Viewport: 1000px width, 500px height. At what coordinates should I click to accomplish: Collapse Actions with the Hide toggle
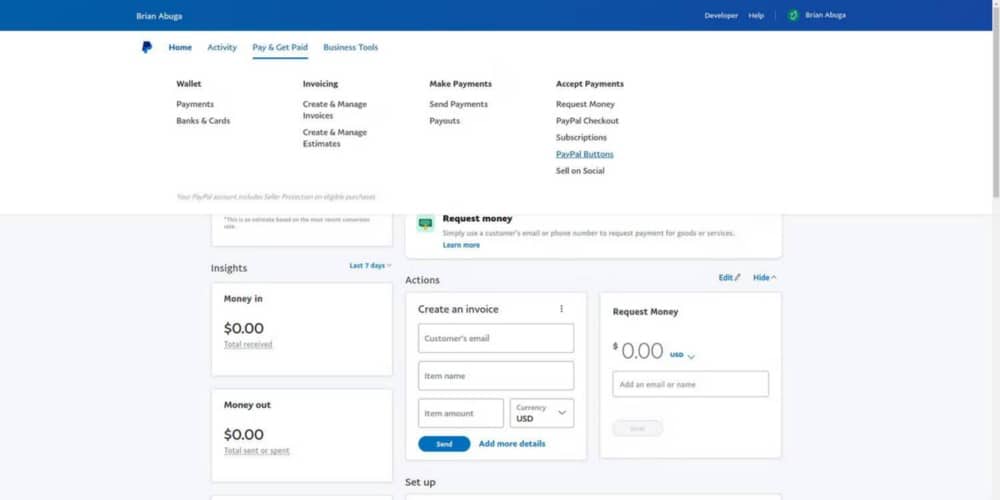pyautogui.click(x=765, y=277)
